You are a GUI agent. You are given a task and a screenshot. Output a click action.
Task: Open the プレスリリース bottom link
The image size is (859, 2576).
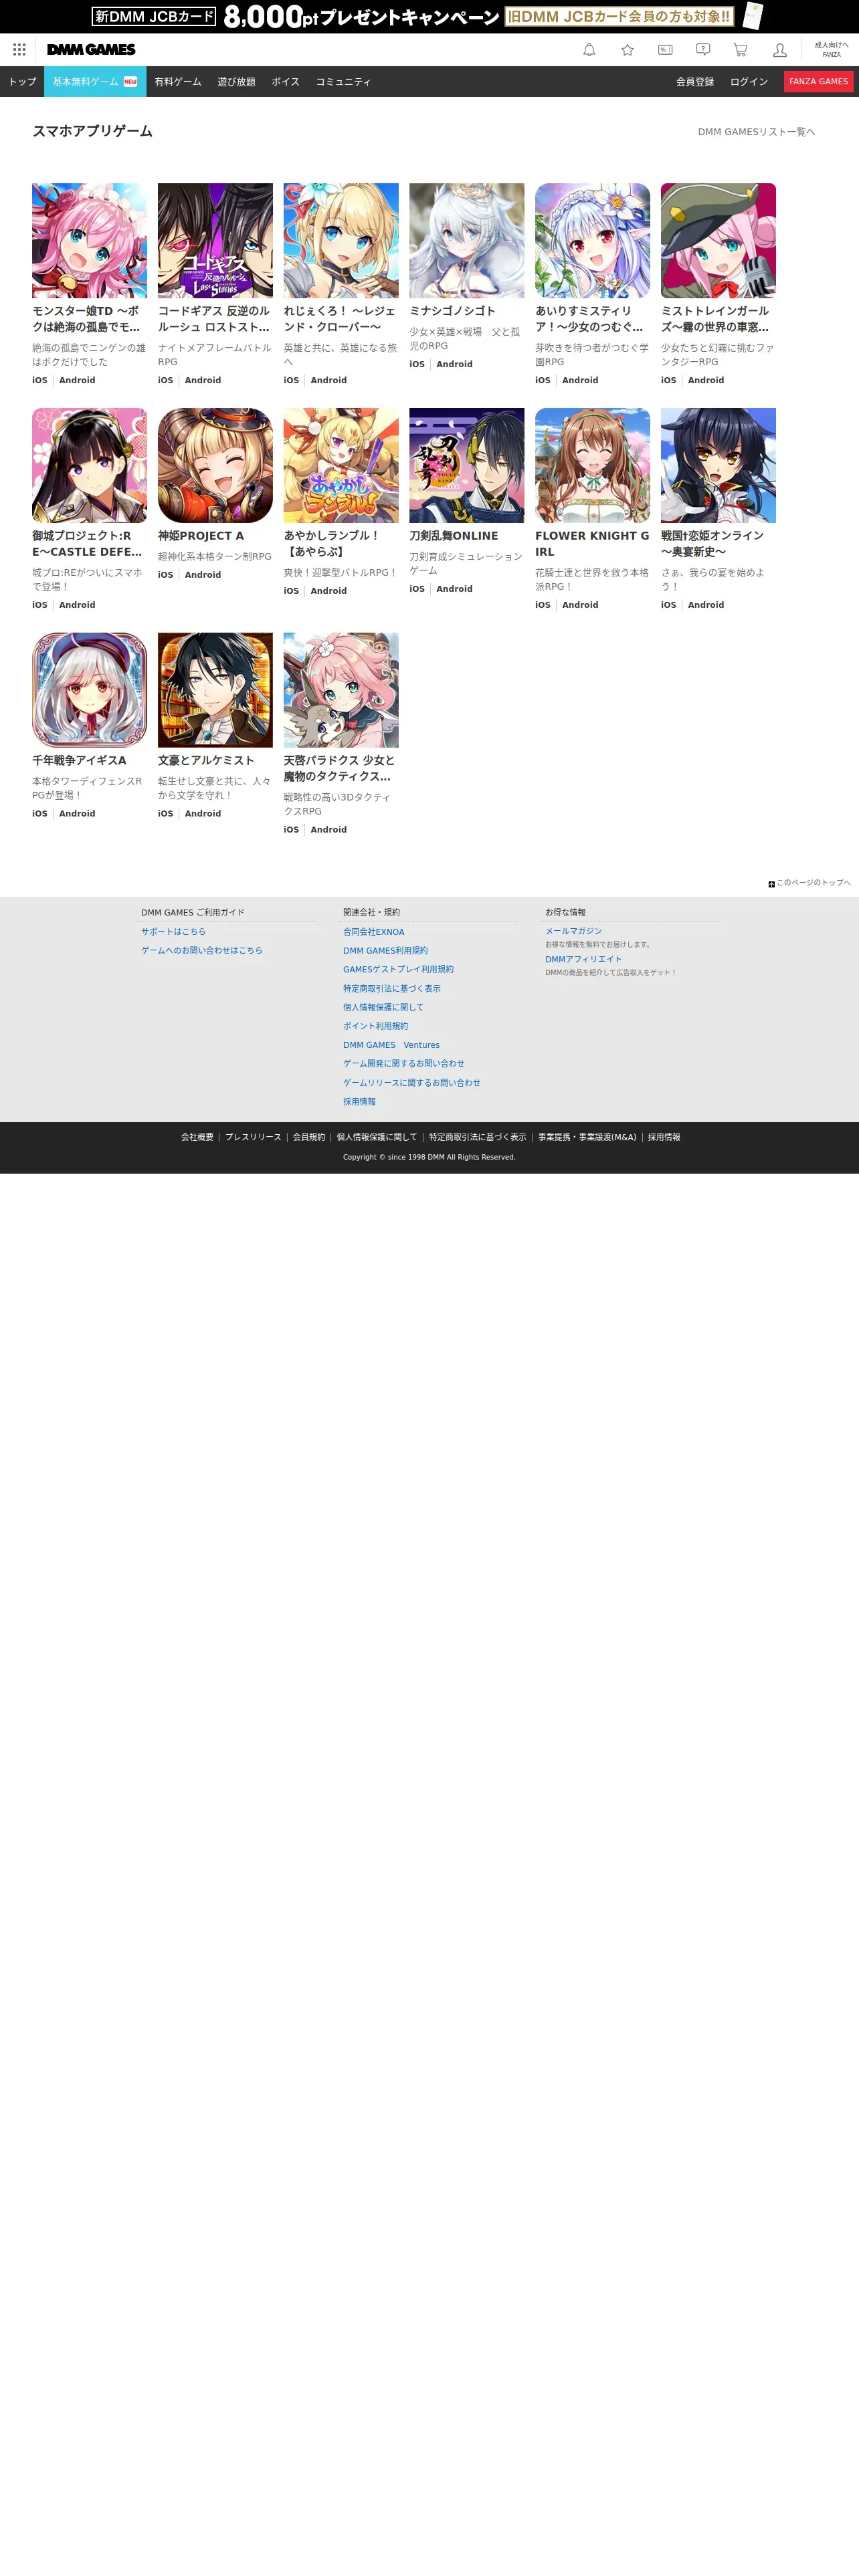[253, 1137]
